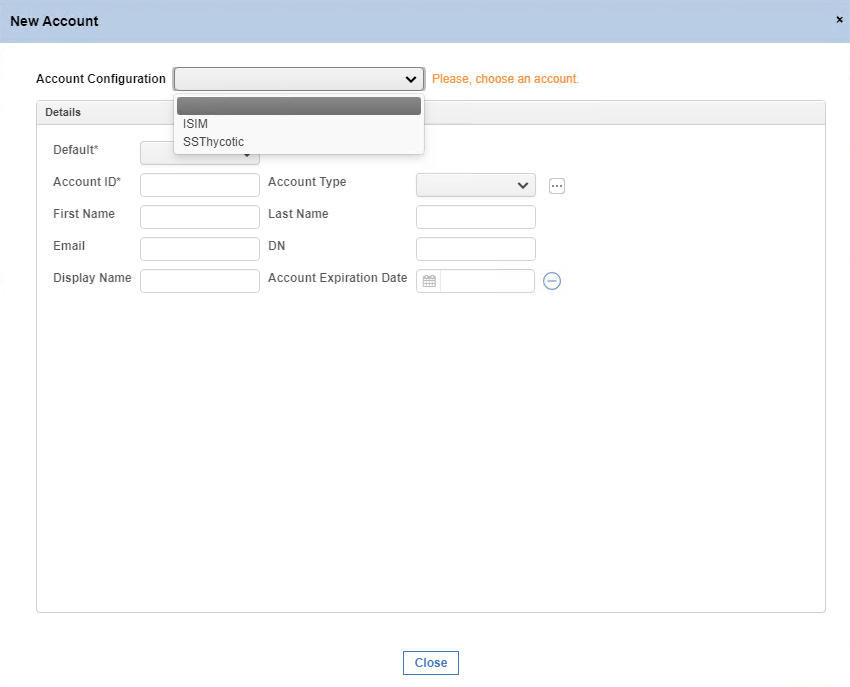
Task: Collapse the Account Configuration dropdown
Action: click(299, 79)
